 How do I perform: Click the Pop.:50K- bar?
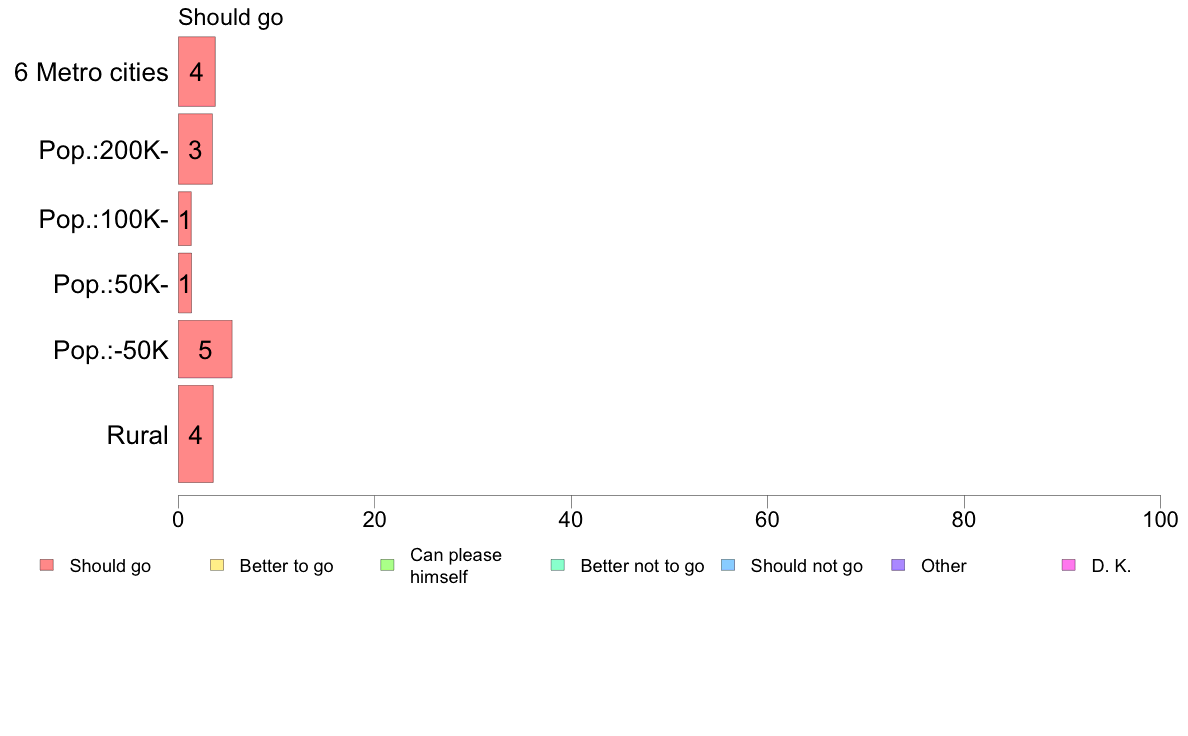pyautogui.click(x=185, y=283)
